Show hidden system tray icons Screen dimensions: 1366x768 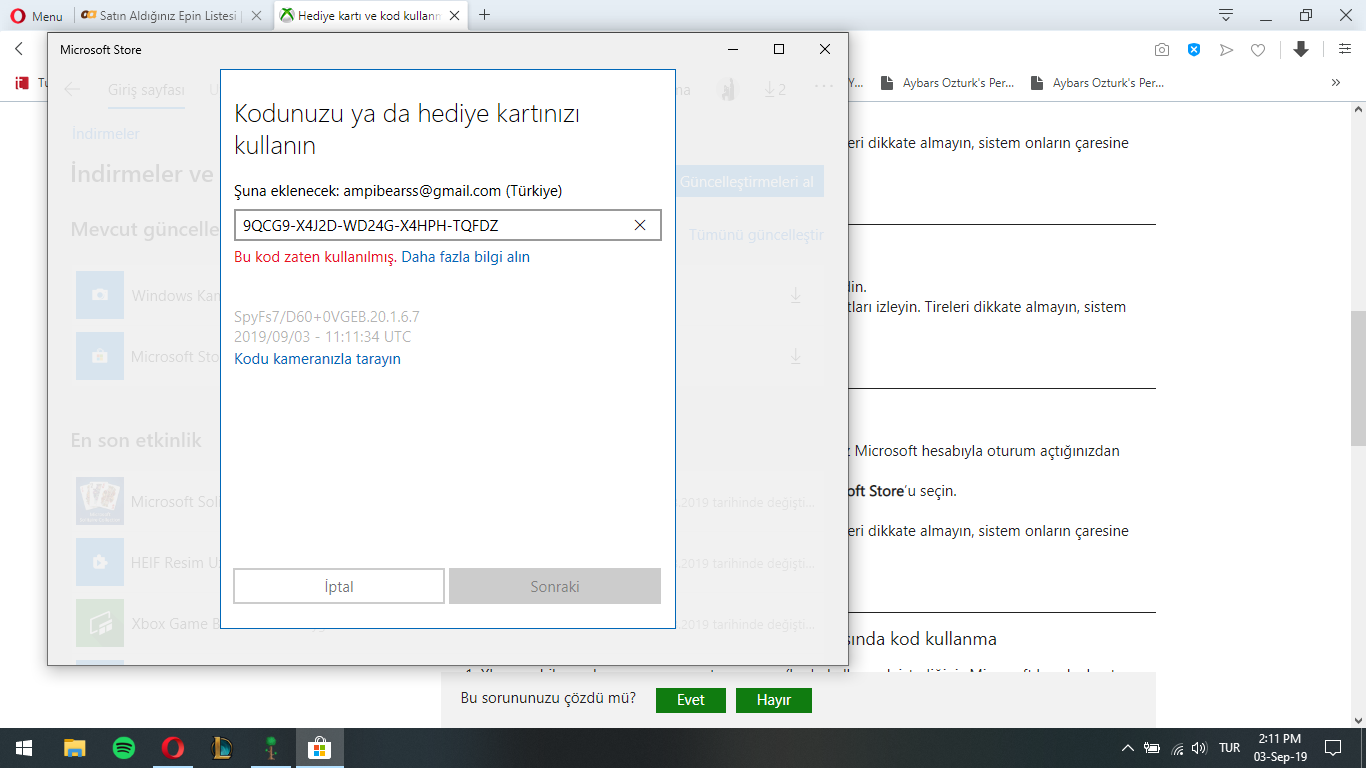tap(1128, 748)
